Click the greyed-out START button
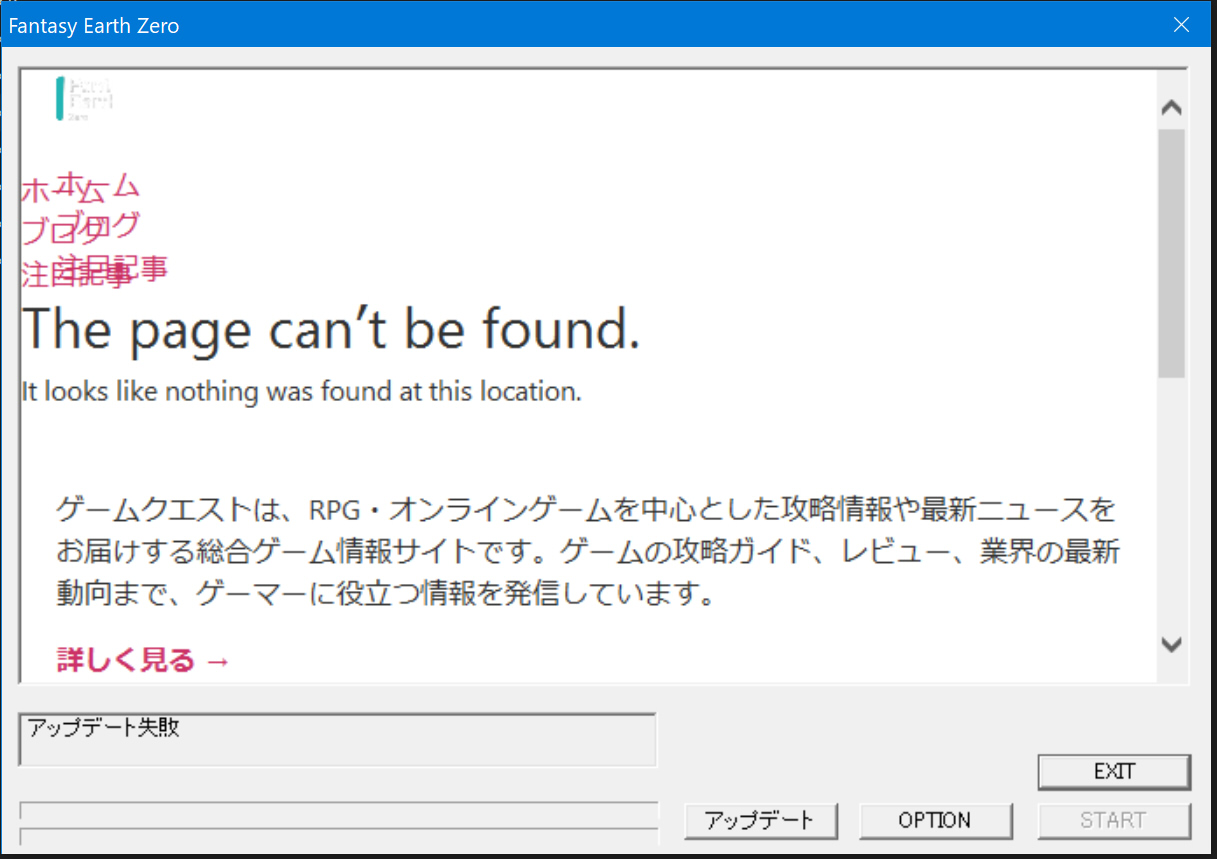The height and width of the screenshot is (859, 1217). click(x=1113, y=821)
